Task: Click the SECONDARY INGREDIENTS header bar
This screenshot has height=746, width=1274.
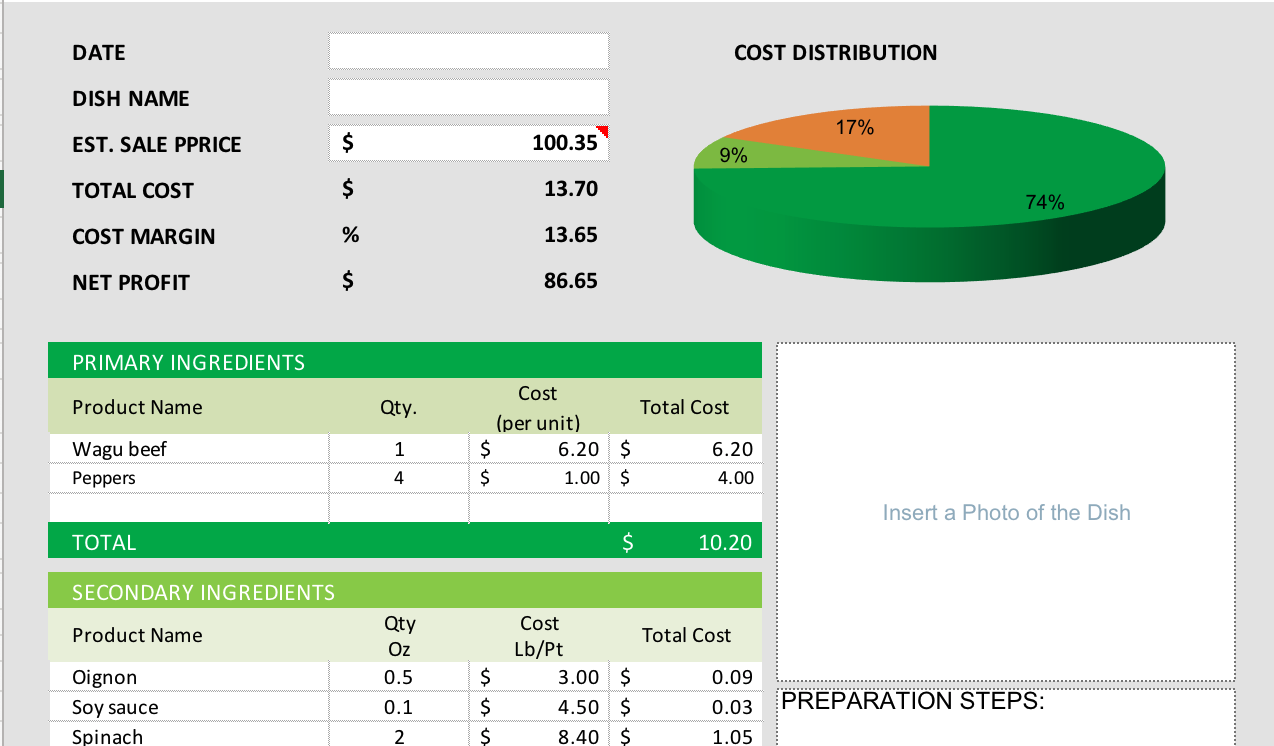Action: pyautogui.click(x=404, y=591)
